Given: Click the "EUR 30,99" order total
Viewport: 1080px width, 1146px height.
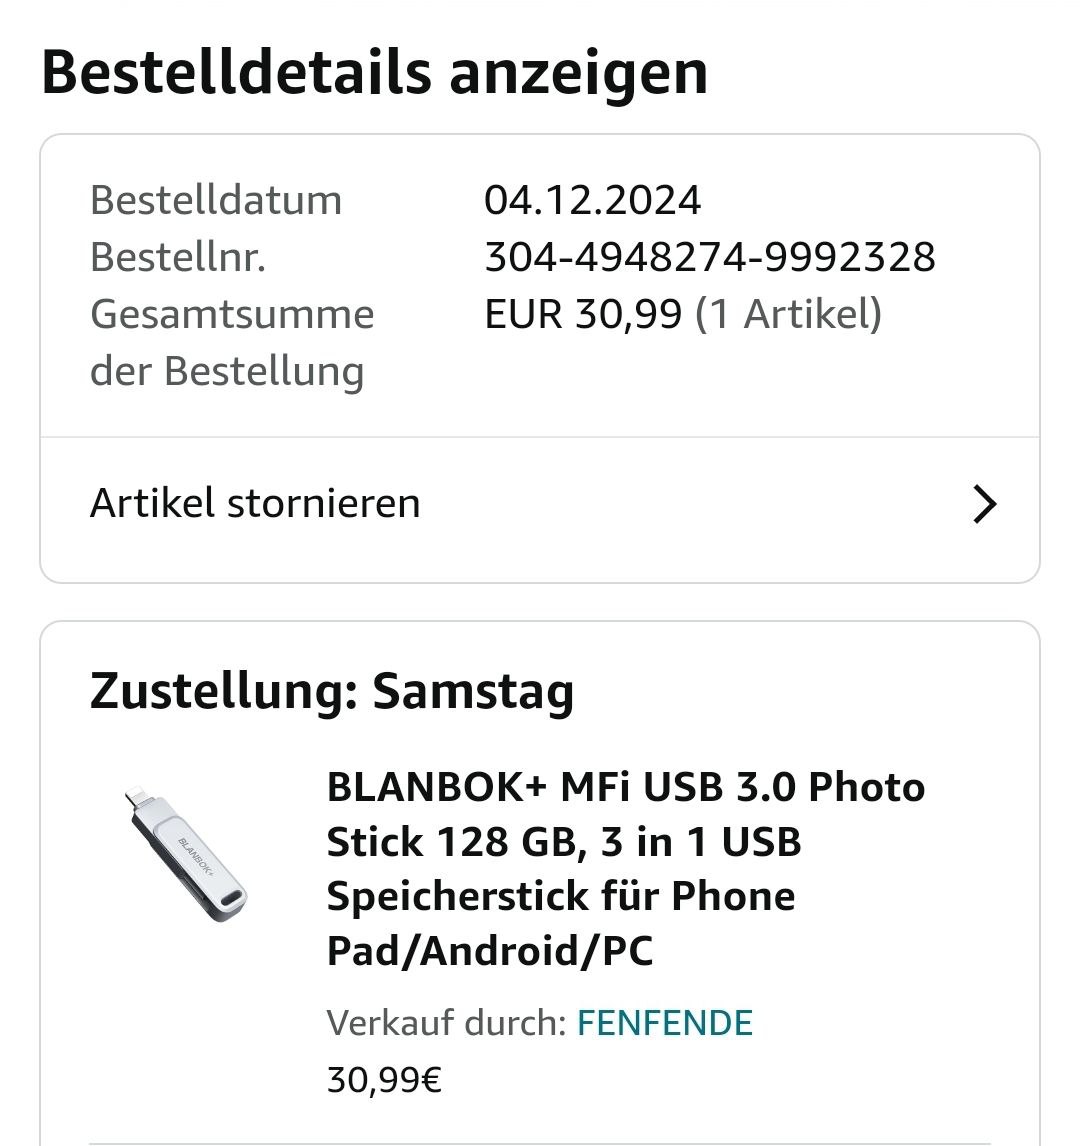Looking at the screenshot, I should coord(583,314).
